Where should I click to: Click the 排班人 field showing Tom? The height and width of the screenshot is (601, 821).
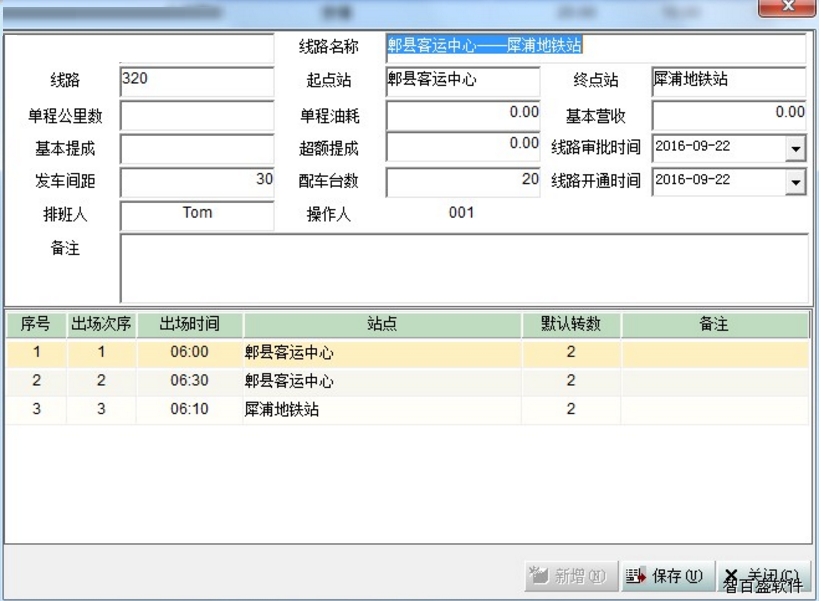[x=197, y=215]
